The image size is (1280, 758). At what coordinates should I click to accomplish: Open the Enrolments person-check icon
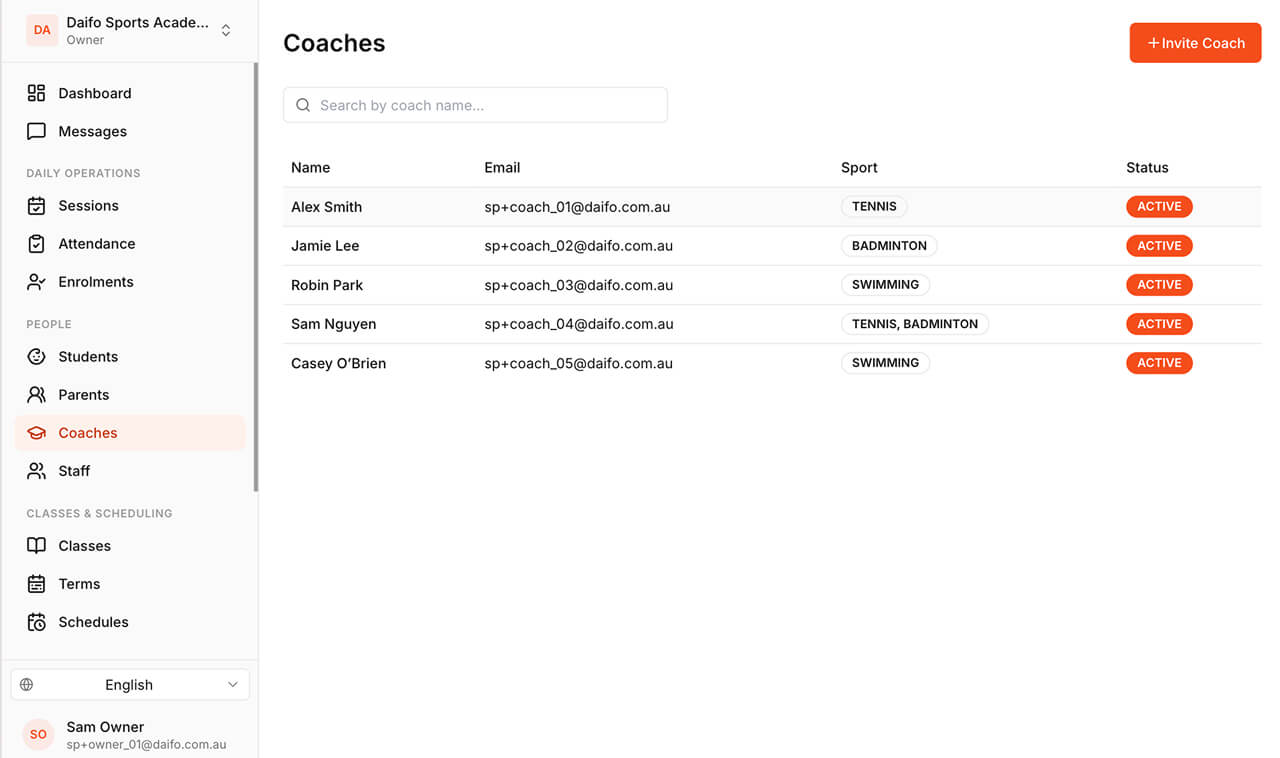point(36,282)
